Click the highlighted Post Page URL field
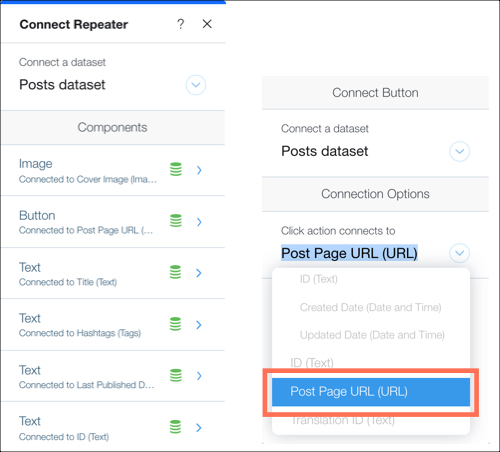The width and height of the screenshot is (500, 452). click(349, 253)
